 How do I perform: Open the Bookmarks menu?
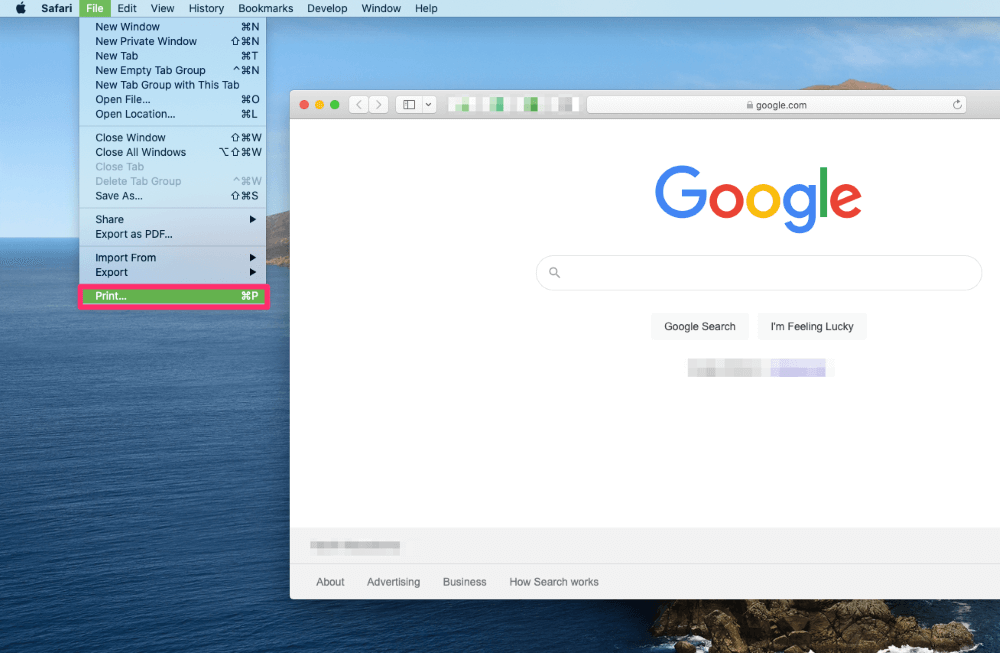[x=266, y=8]
